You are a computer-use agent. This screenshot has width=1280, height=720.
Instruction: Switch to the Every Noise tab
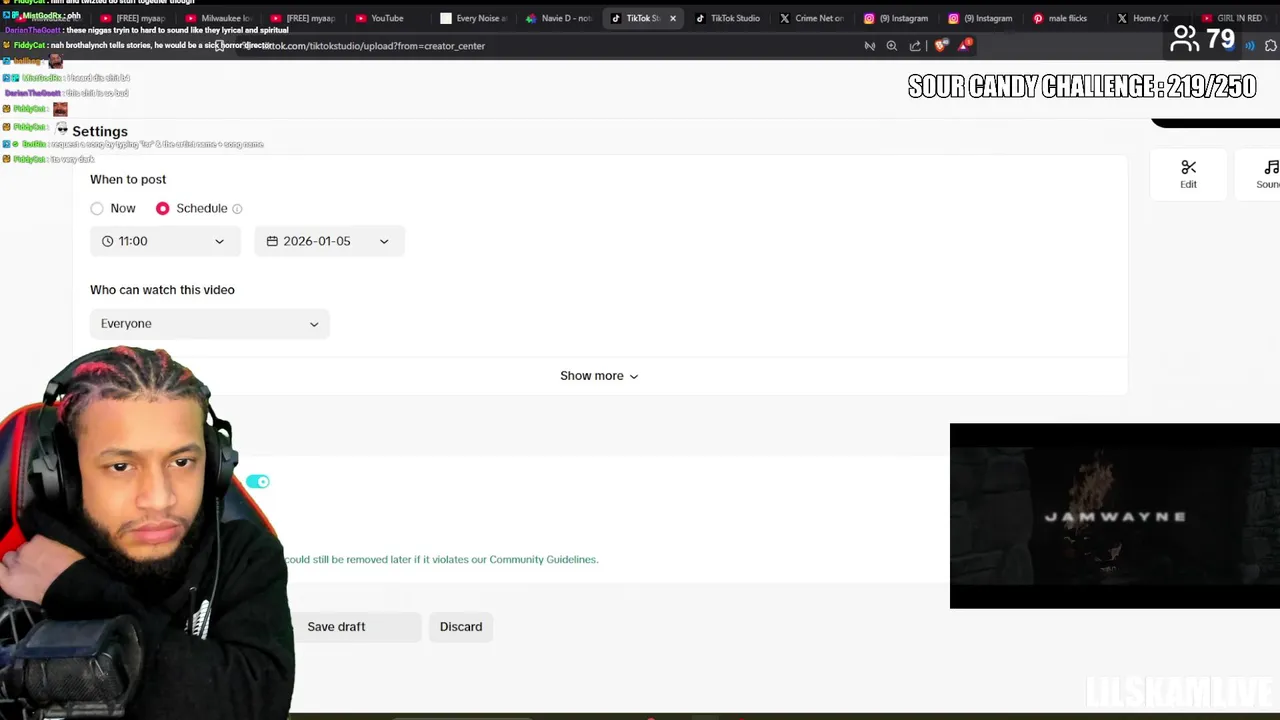pos(474,18)
